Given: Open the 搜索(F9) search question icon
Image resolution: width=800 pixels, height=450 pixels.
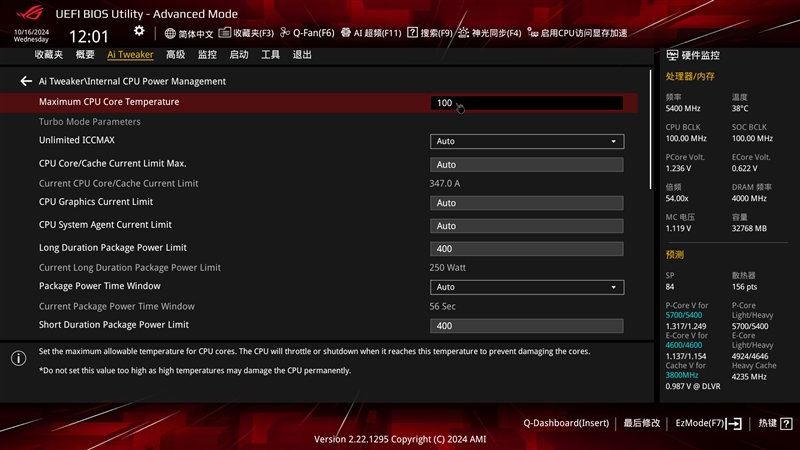Looking at the screenshot, I should click(412, 33).
